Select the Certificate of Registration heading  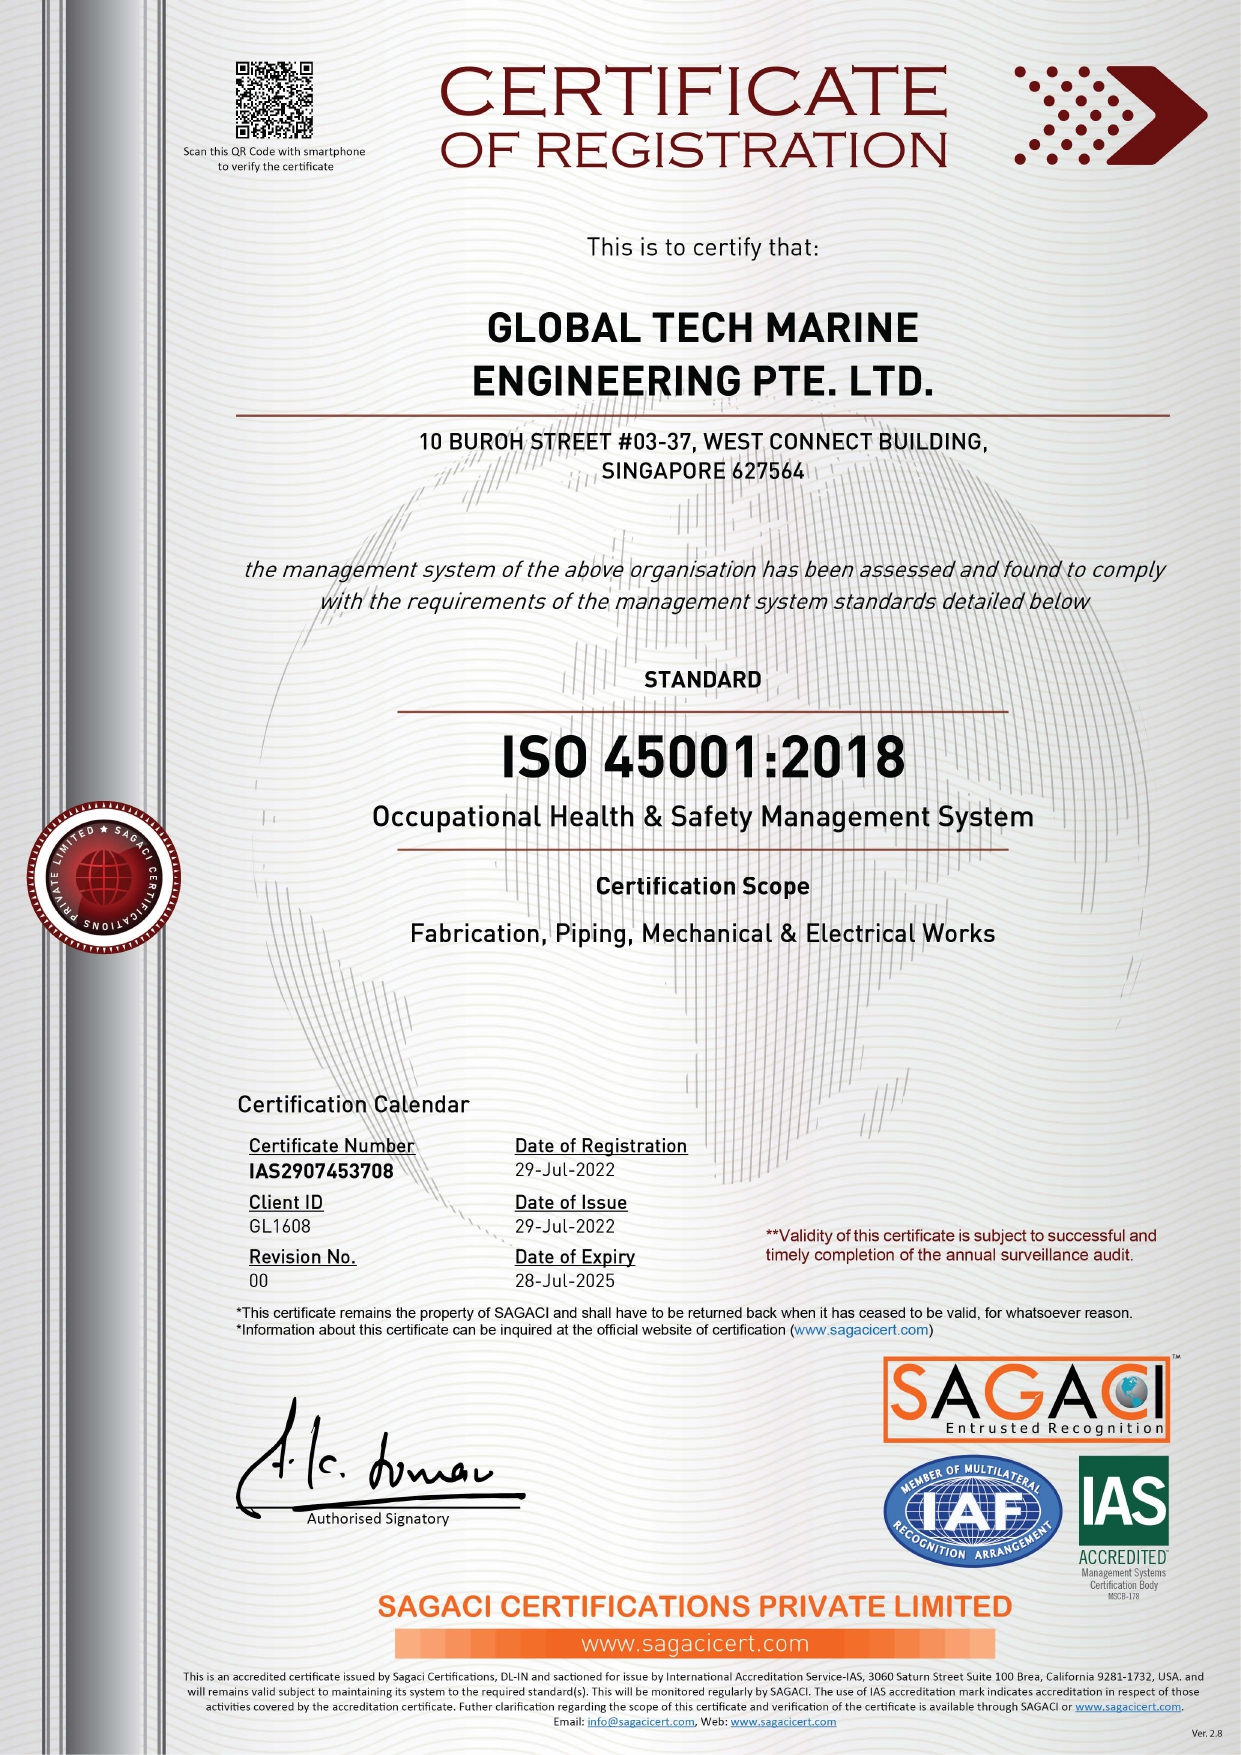[693, 118]
